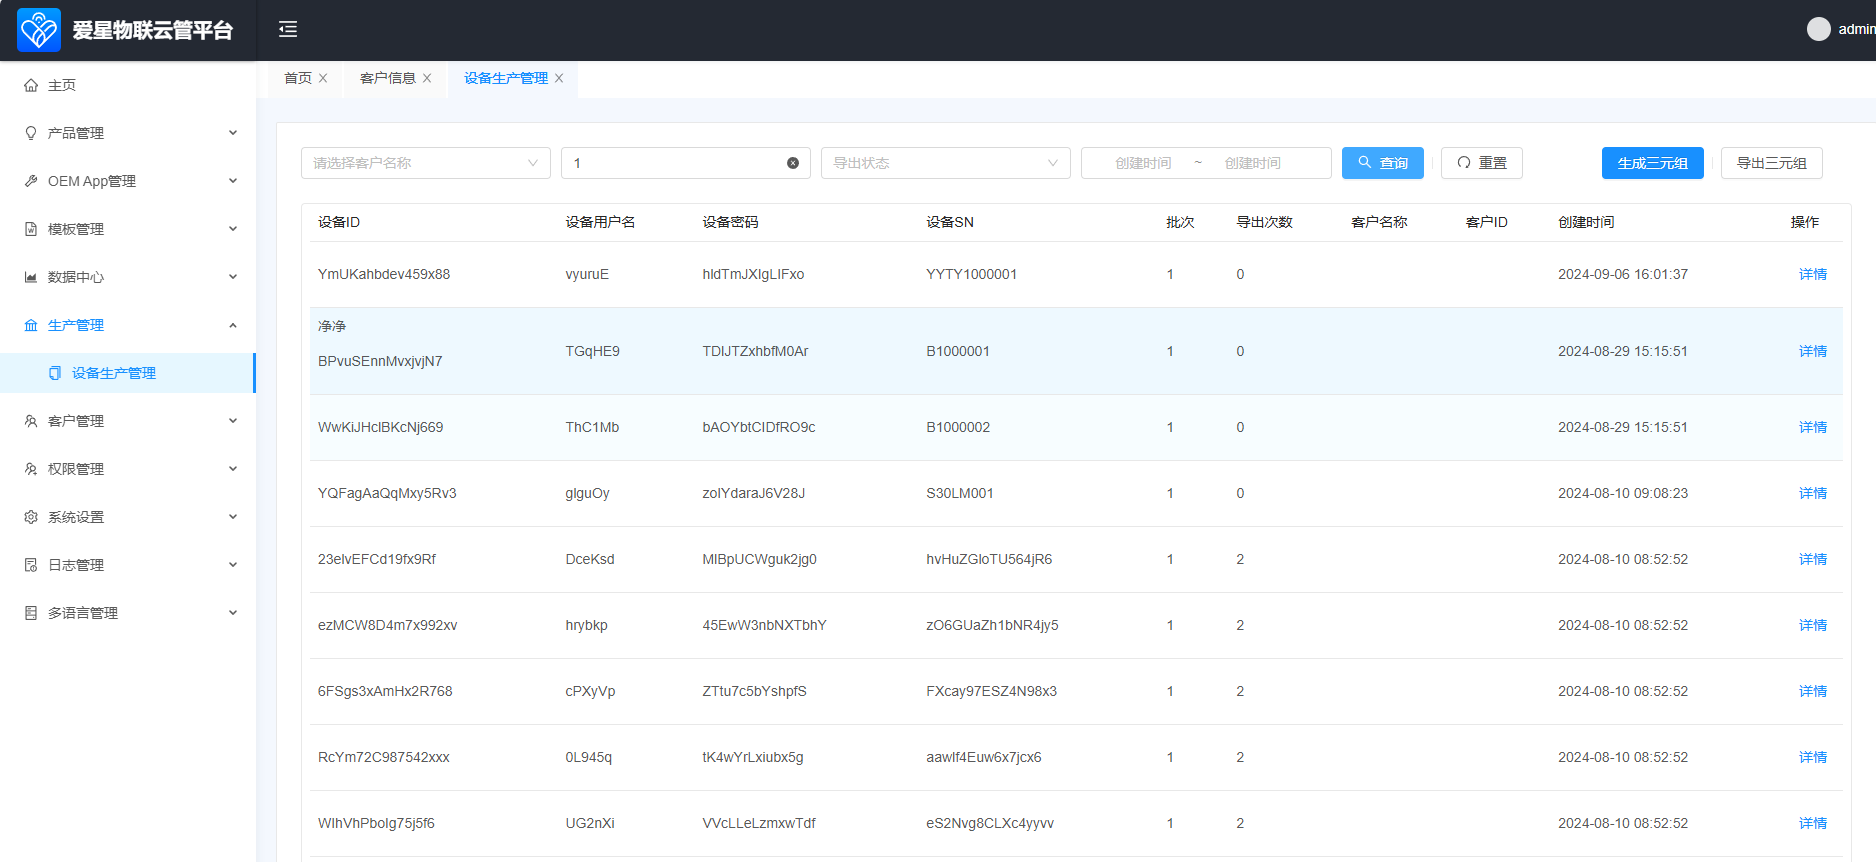The width and height of the screenshot is (1876, 862).
Task: Close the 首页 tab
Action: pos(323,78)
